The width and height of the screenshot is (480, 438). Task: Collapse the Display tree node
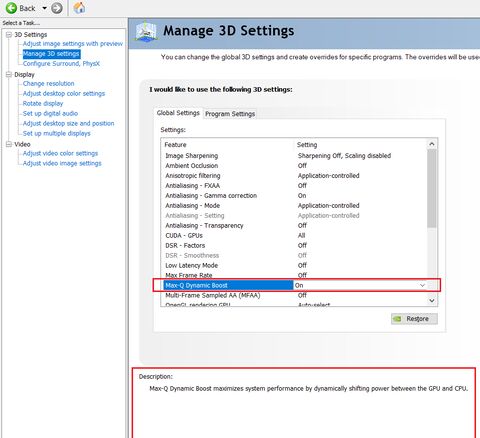tap(9, 74)
